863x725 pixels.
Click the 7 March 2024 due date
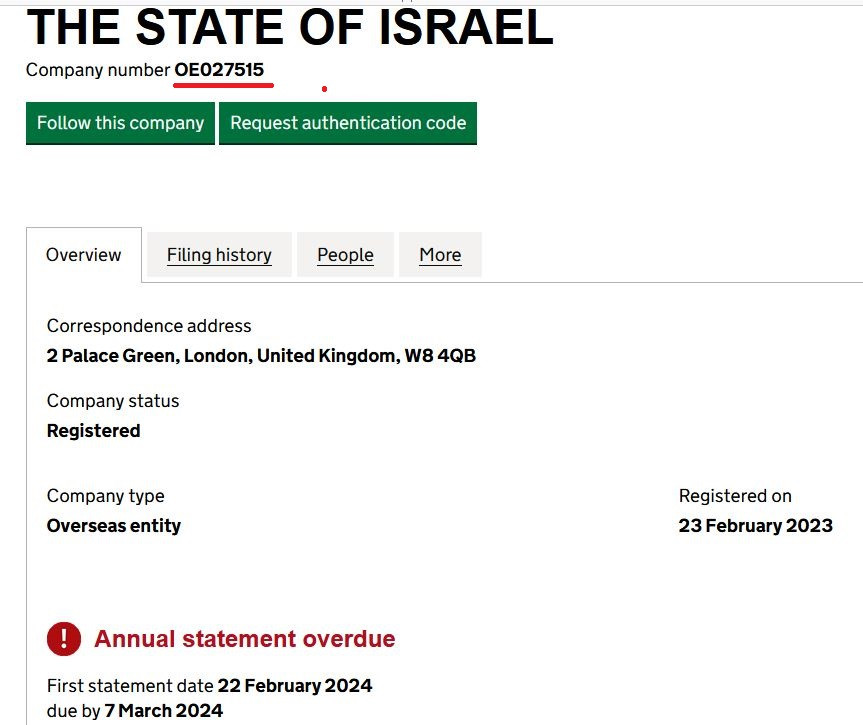164,711
